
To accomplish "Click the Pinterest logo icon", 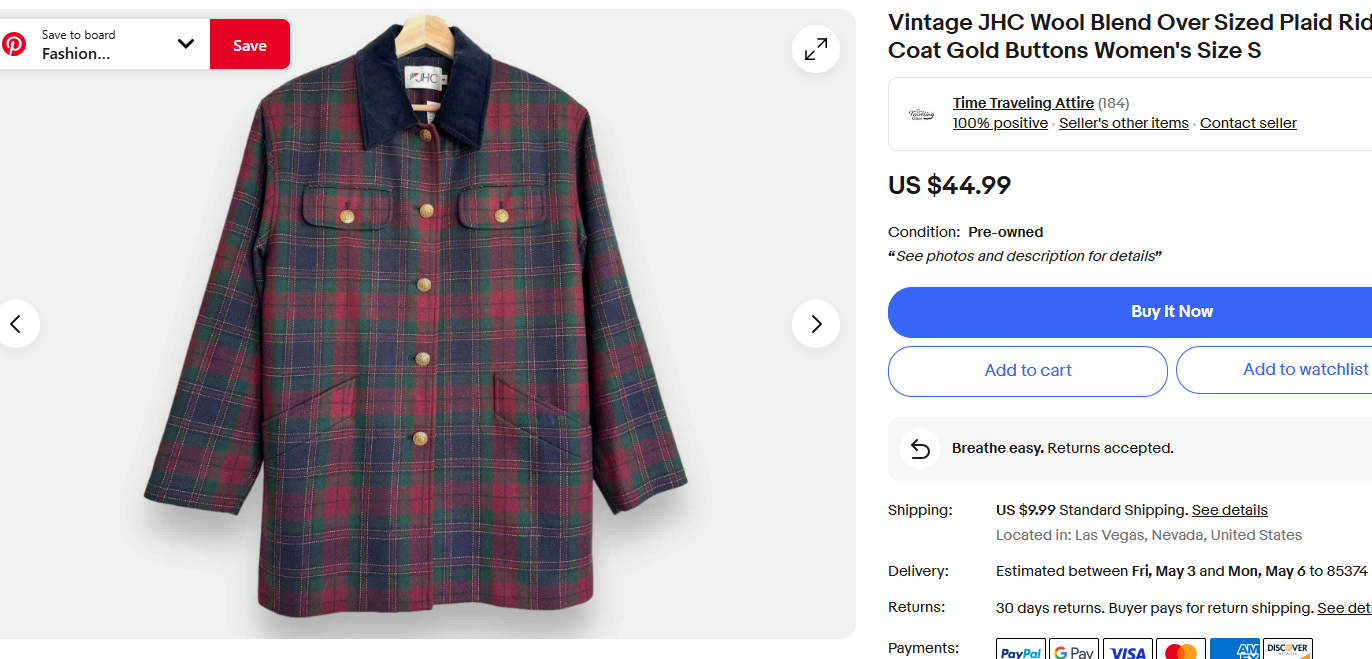I will (x=14, y=44).
